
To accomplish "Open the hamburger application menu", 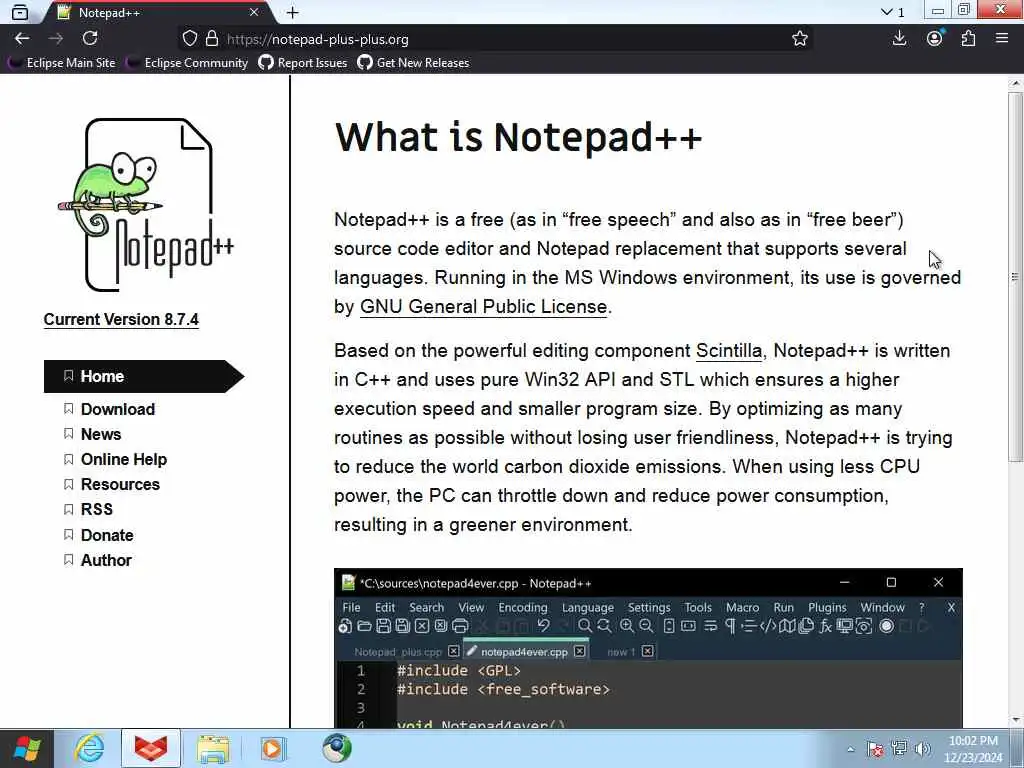I will (x=1002, y=39).
